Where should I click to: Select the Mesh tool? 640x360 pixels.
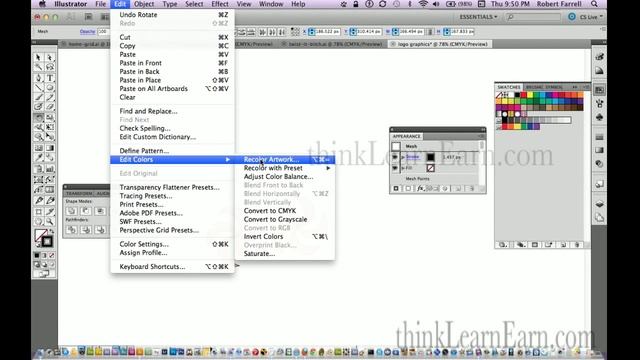(38, 148)
